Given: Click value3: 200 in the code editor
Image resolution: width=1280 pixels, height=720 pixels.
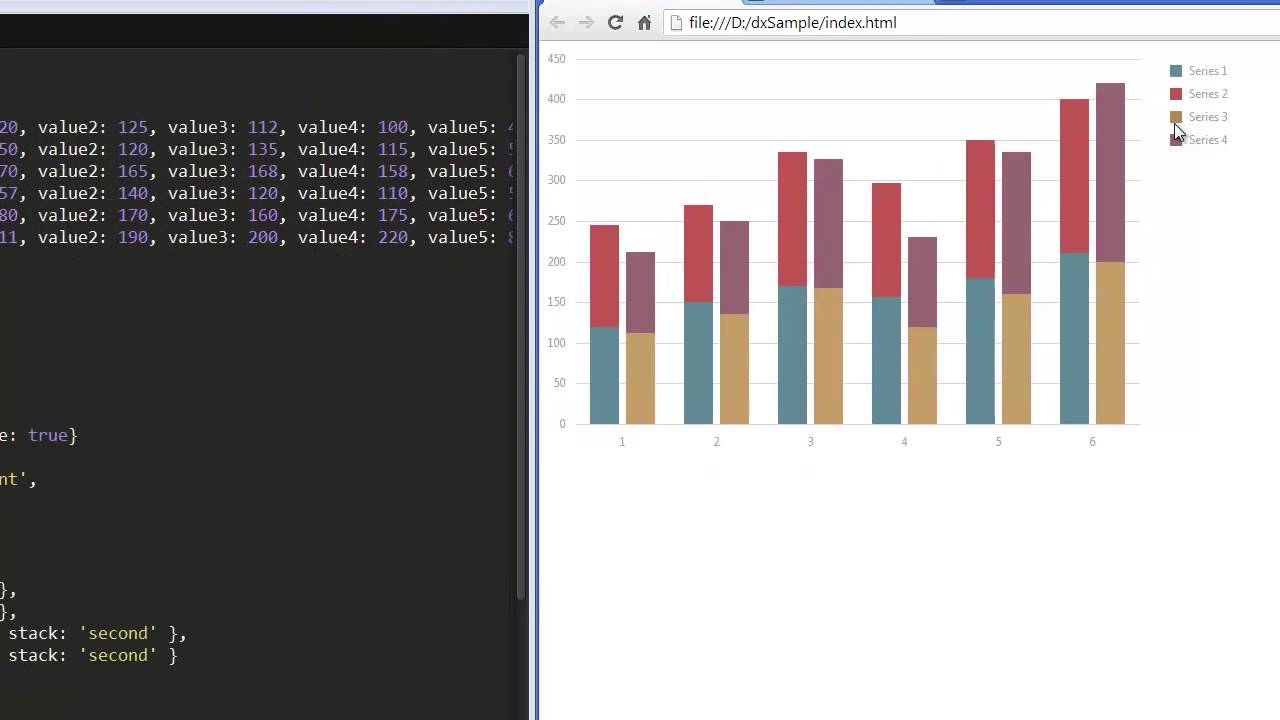Looking at the screenshot, I should pos(222,237).
